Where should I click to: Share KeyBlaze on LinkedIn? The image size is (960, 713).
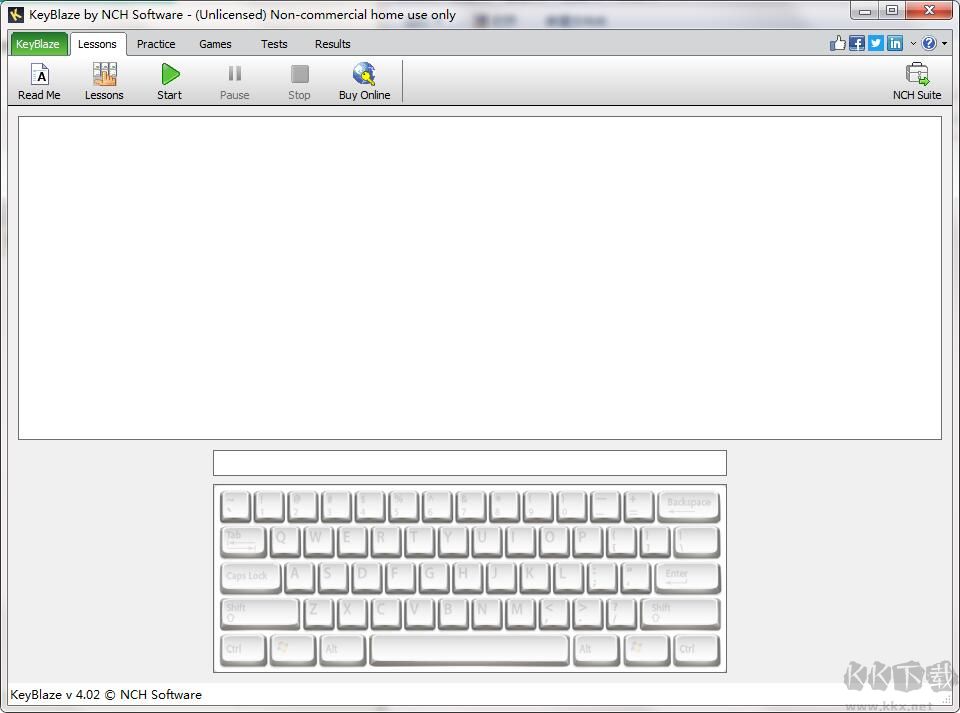pyautogui.click(x=895, y=43)
